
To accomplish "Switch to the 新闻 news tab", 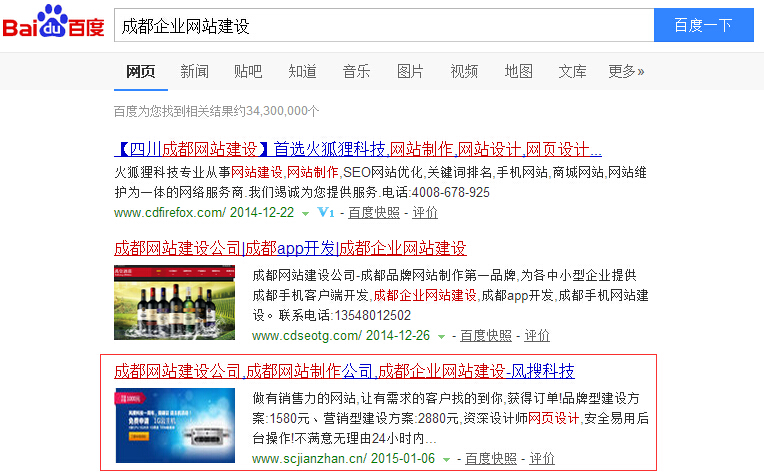I will coord(194,71).
